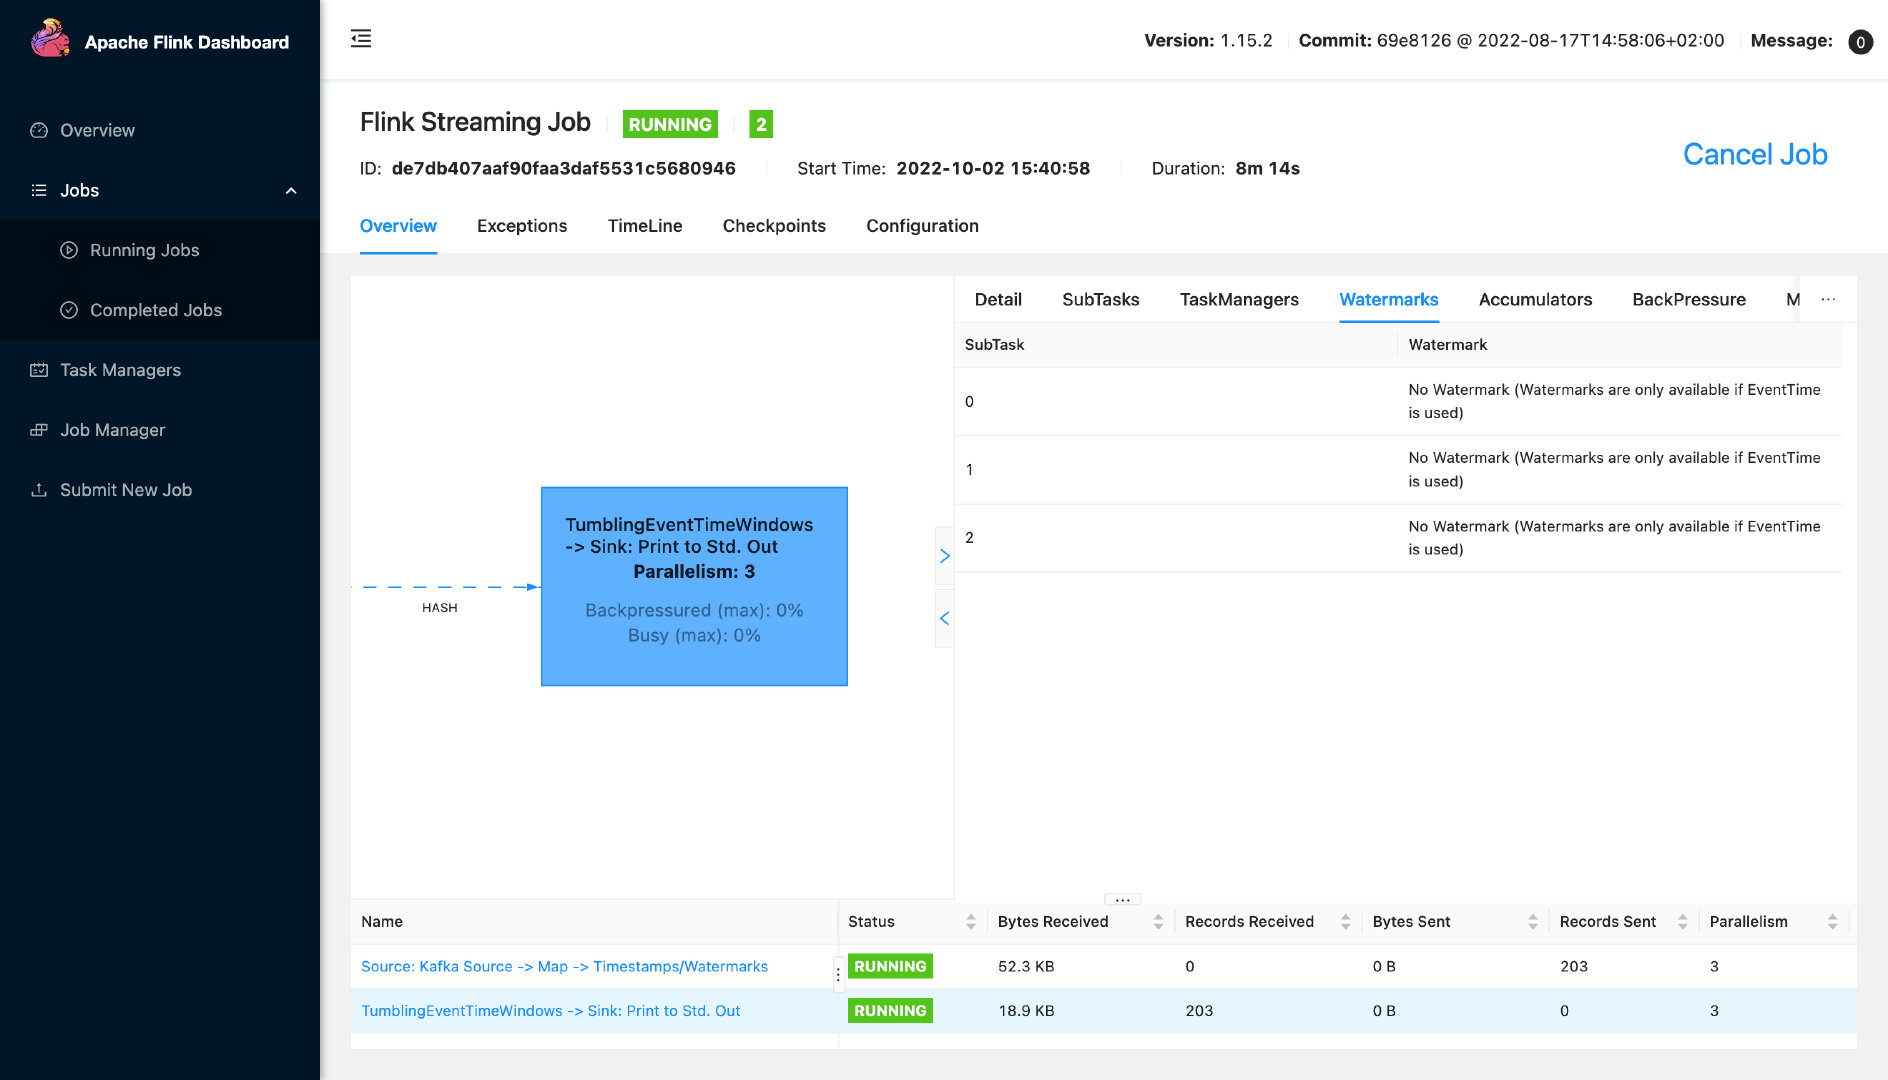Click the Apache Flink squirrel logo
The height and width of the screenshot is (1080, 1888).
click(50, 39)
